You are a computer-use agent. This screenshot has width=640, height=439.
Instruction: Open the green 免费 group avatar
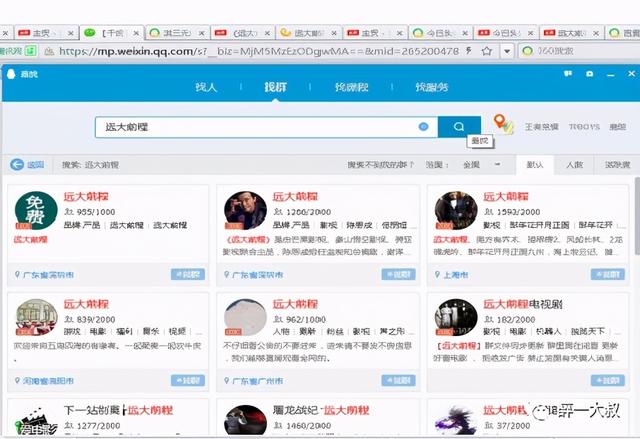click(36, 211)
